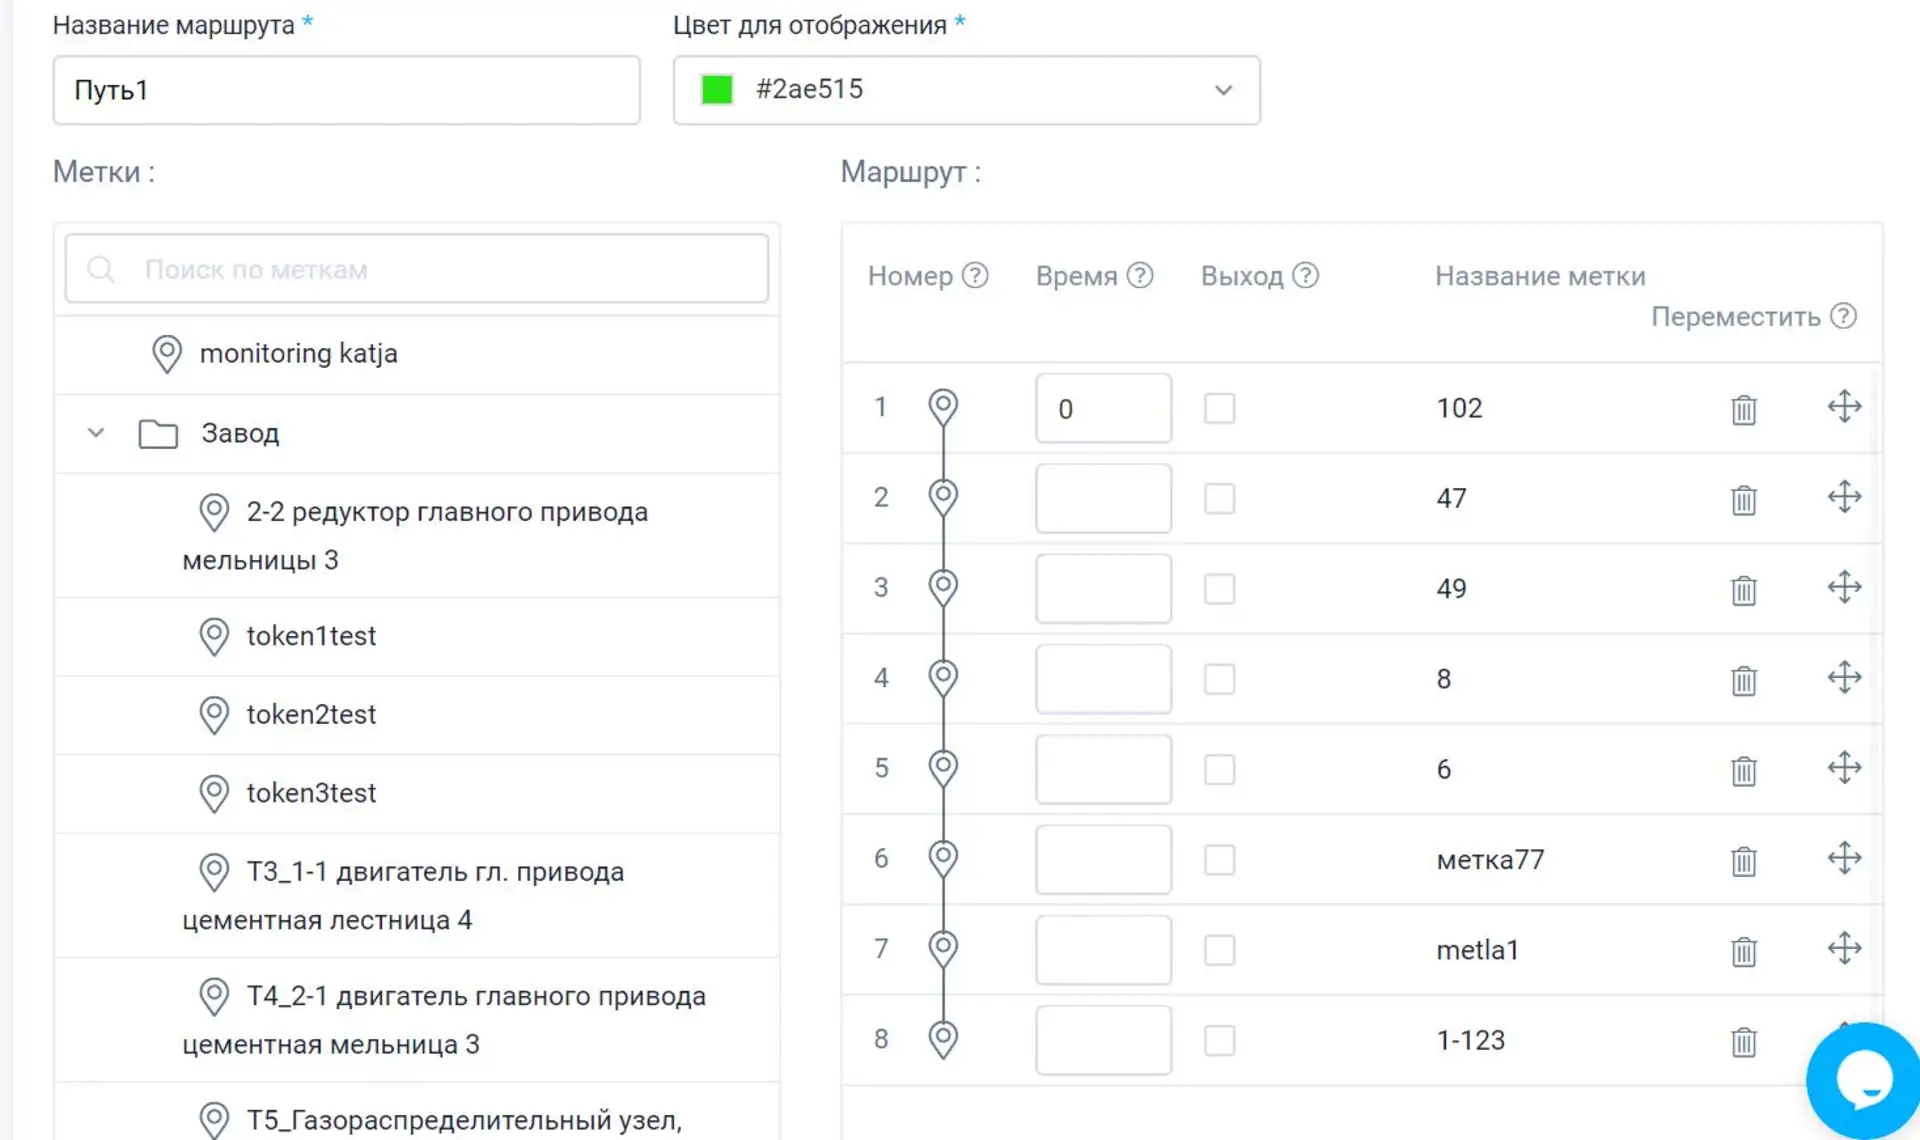
Task: Select token2test label in the list
Action: click(x=311, y=714)
